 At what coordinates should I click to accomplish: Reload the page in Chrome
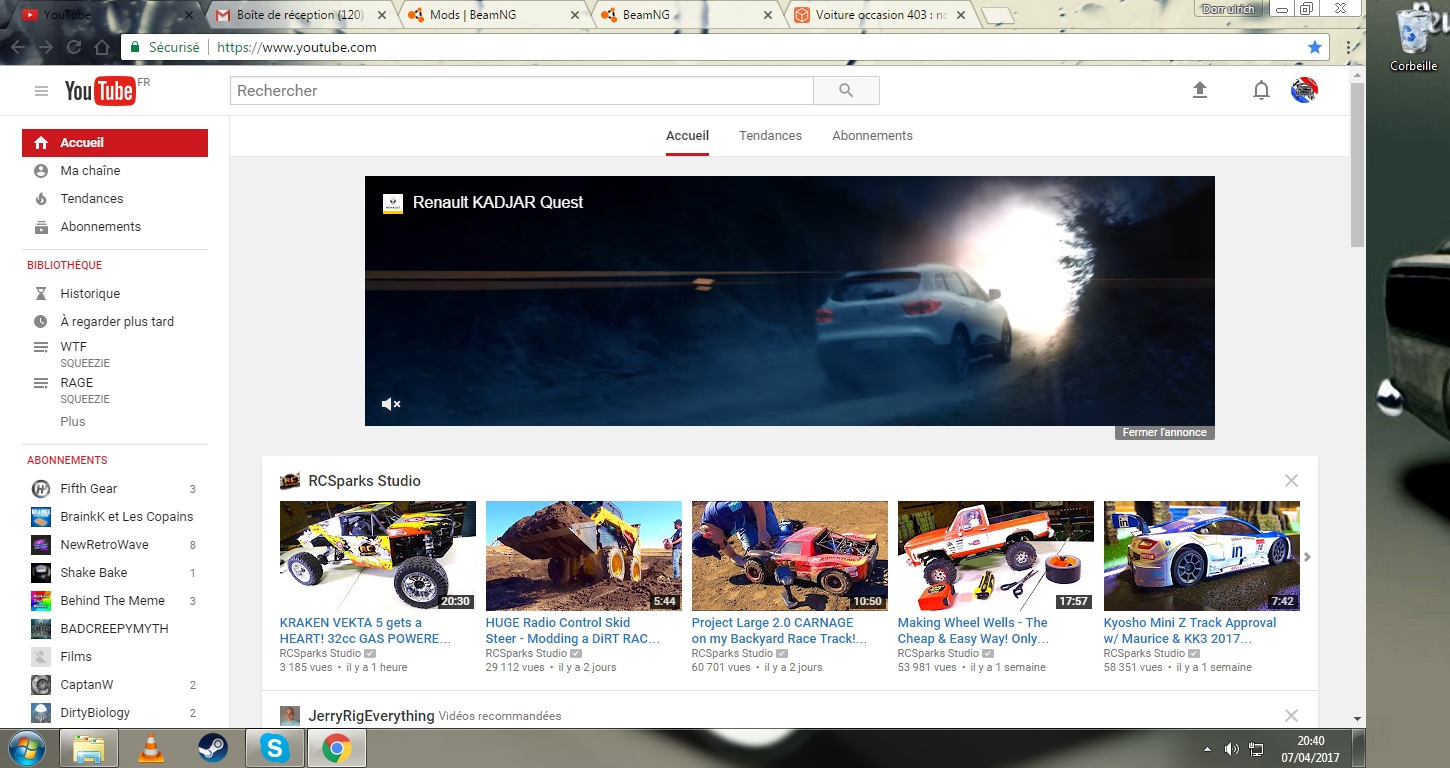(74, 47)
